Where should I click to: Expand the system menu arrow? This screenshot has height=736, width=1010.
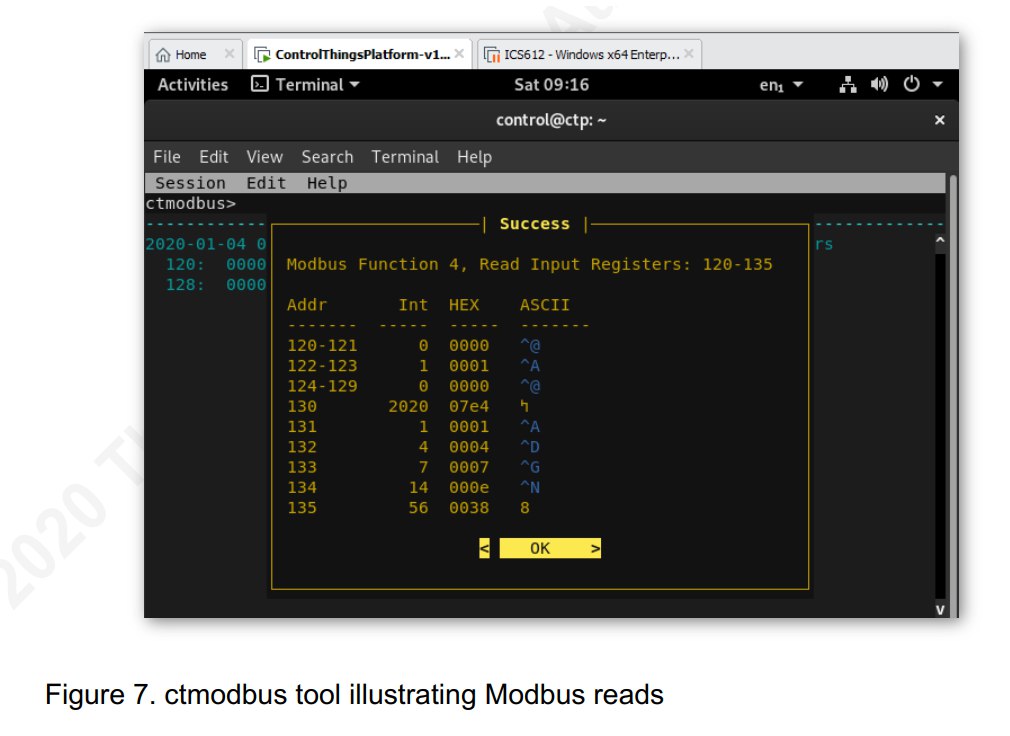click(x=937, y=84)
